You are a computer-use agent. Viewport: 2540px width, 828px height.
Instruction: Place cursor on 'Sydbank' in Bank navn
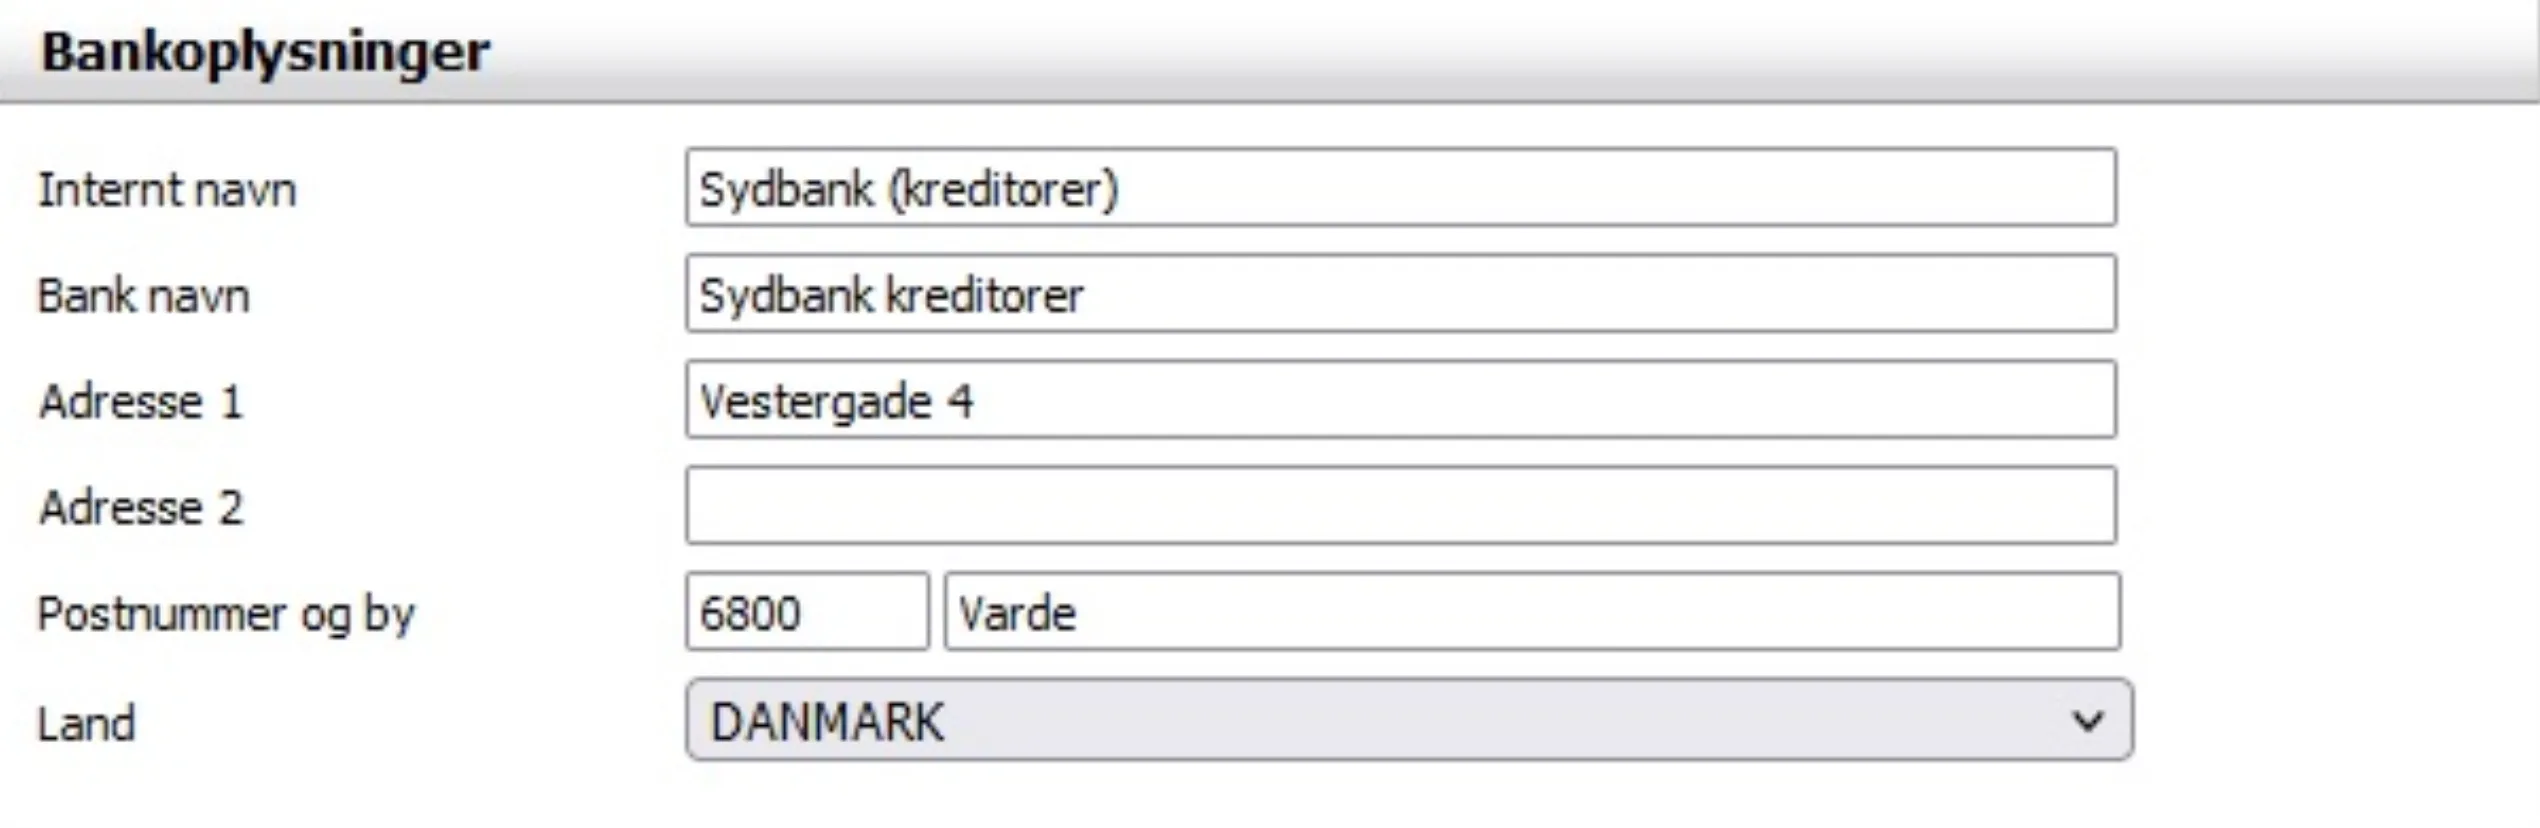[785, 295]
